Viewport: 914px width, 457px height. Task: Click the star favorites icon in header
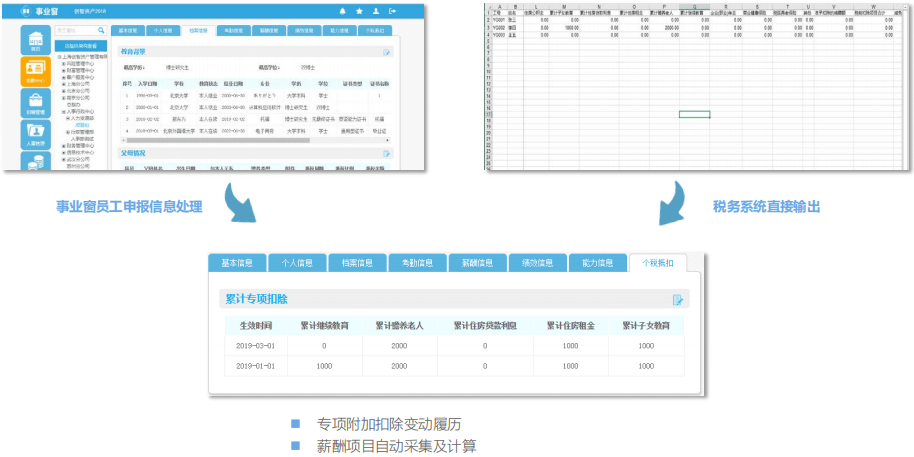tap(359, 11)
